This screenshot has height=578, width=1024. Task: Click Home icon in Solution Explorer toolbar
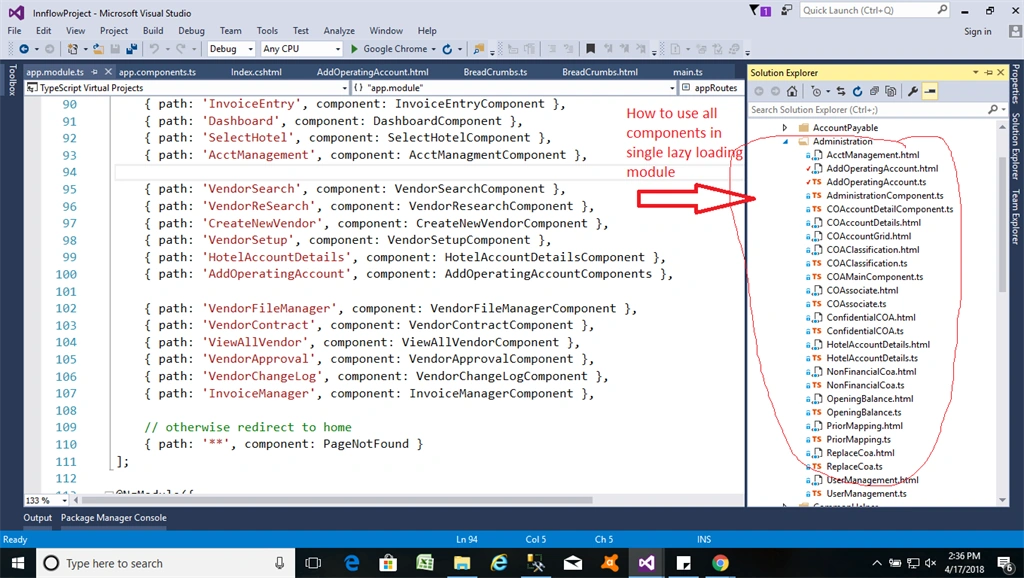pyautogui.click(x=792, y=91)
